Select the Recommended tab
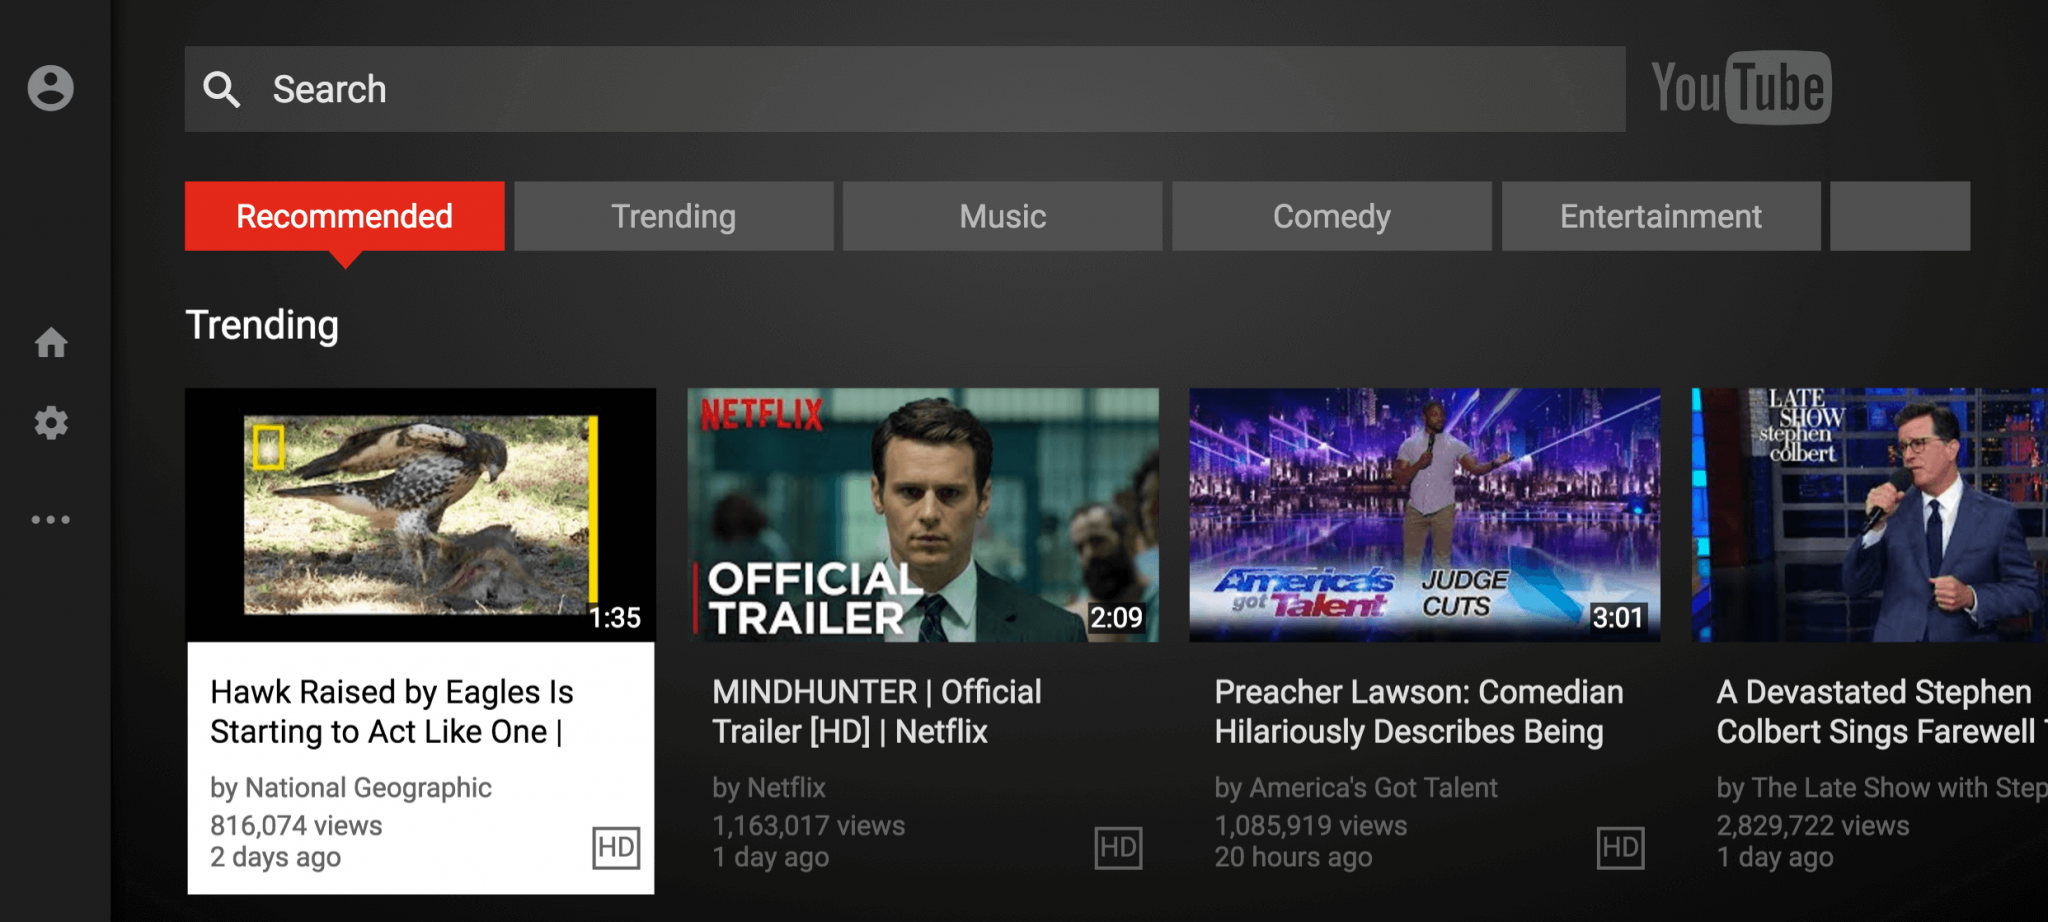Viewport: 2048px width, 922px height. point(345,216)
